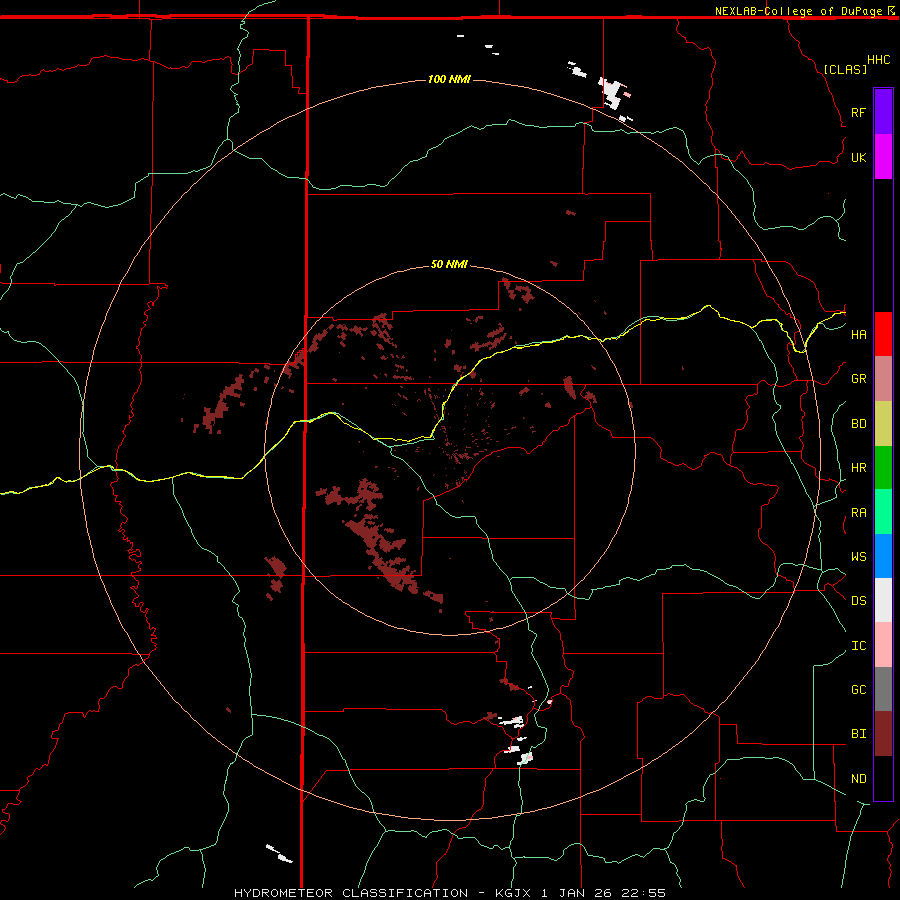The width and height of the screenshot is (900, 900).
Task: Click the HHC product label
Action: point(878,59)
